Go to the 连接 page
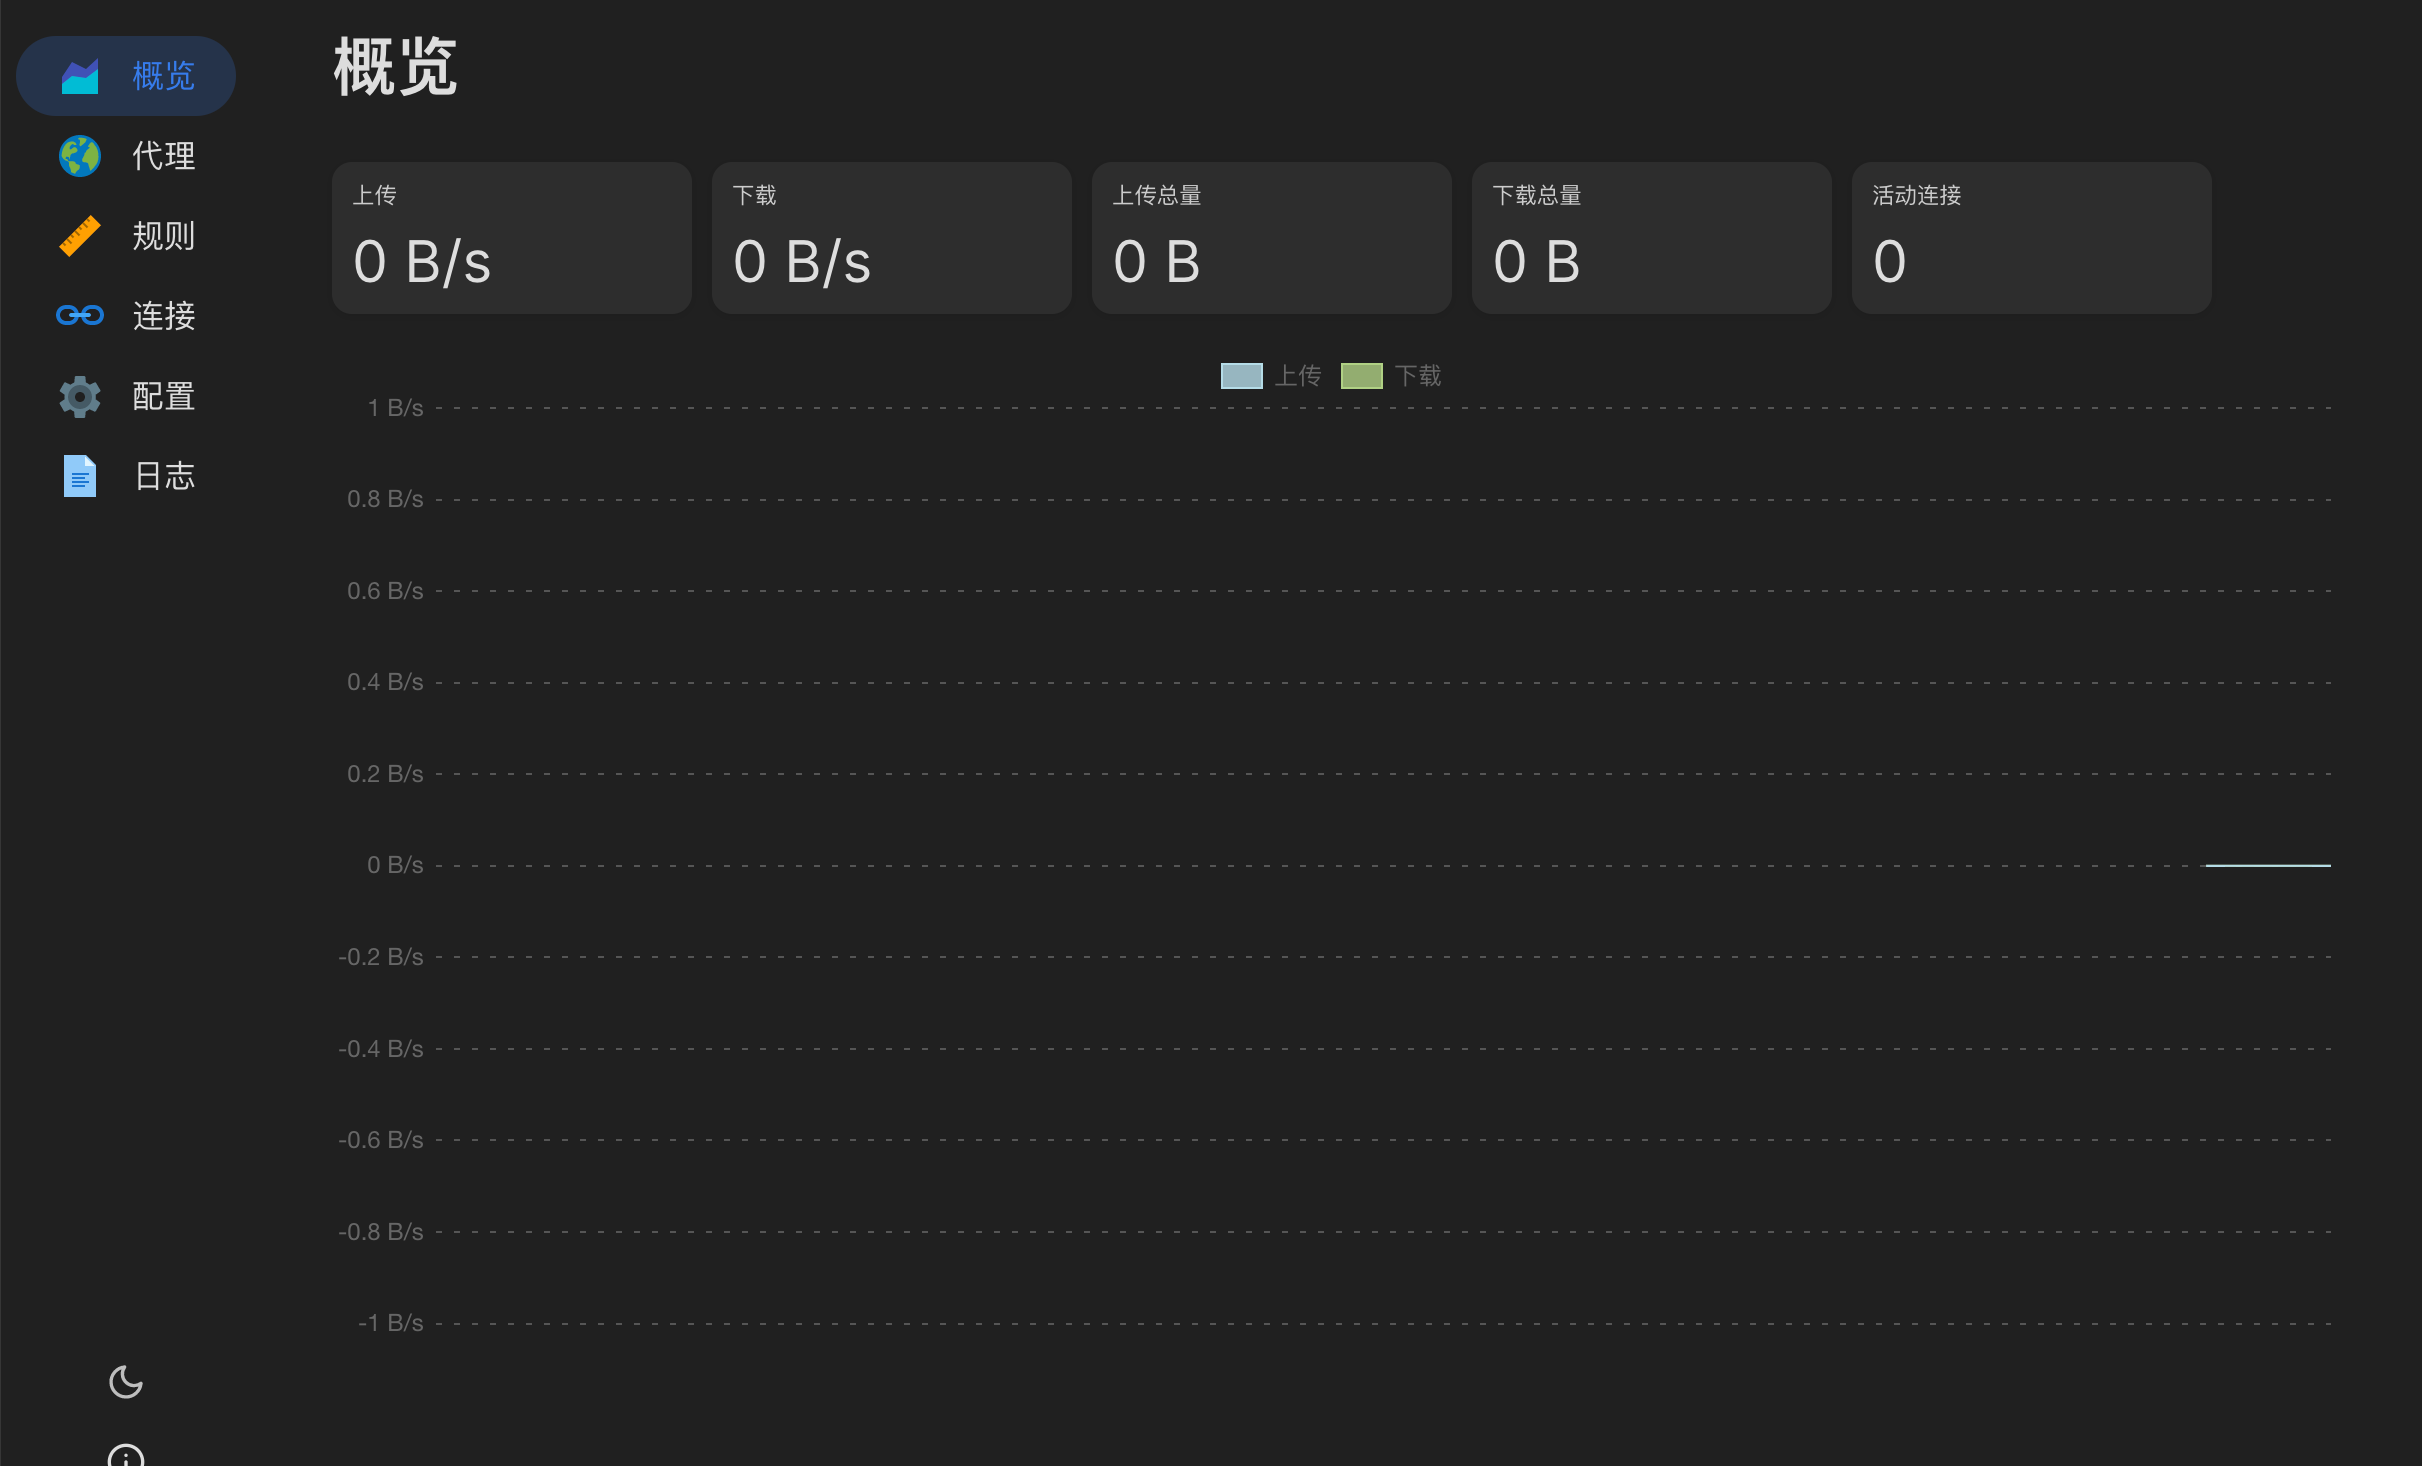This screenshot has width=2422, height=1466. tap(126, 316)
